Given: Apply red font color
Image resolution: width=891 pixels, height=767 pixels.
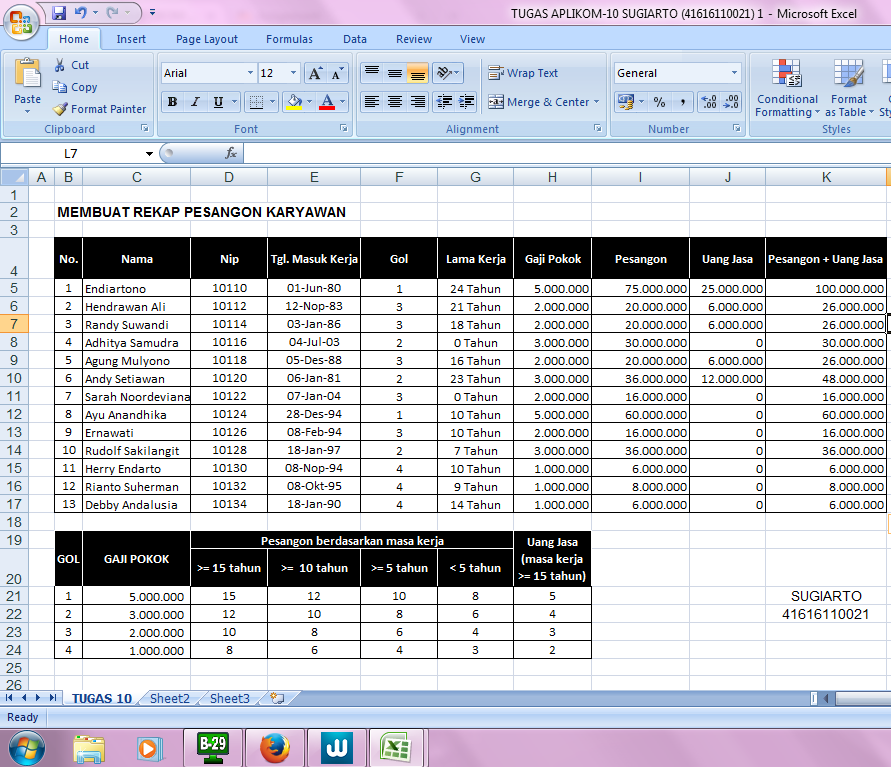Looking at the screenshot, I should pos(327,102).
